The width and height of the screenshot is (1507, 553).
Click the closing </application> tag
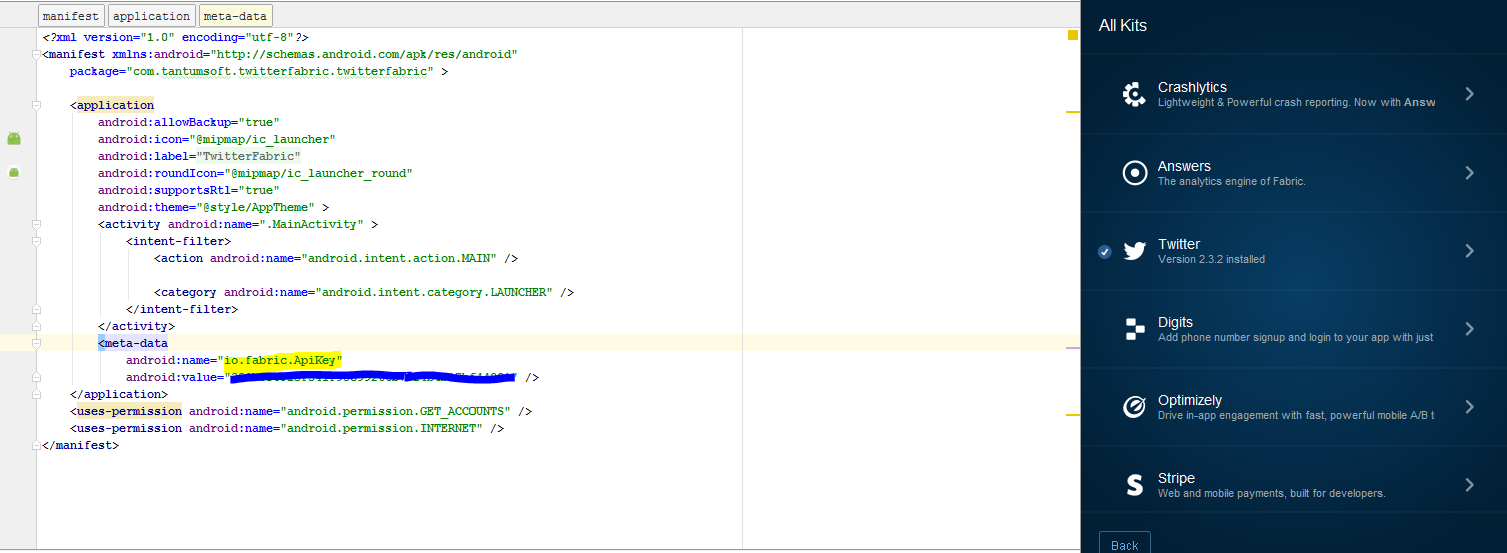click(x=119, y=394)
